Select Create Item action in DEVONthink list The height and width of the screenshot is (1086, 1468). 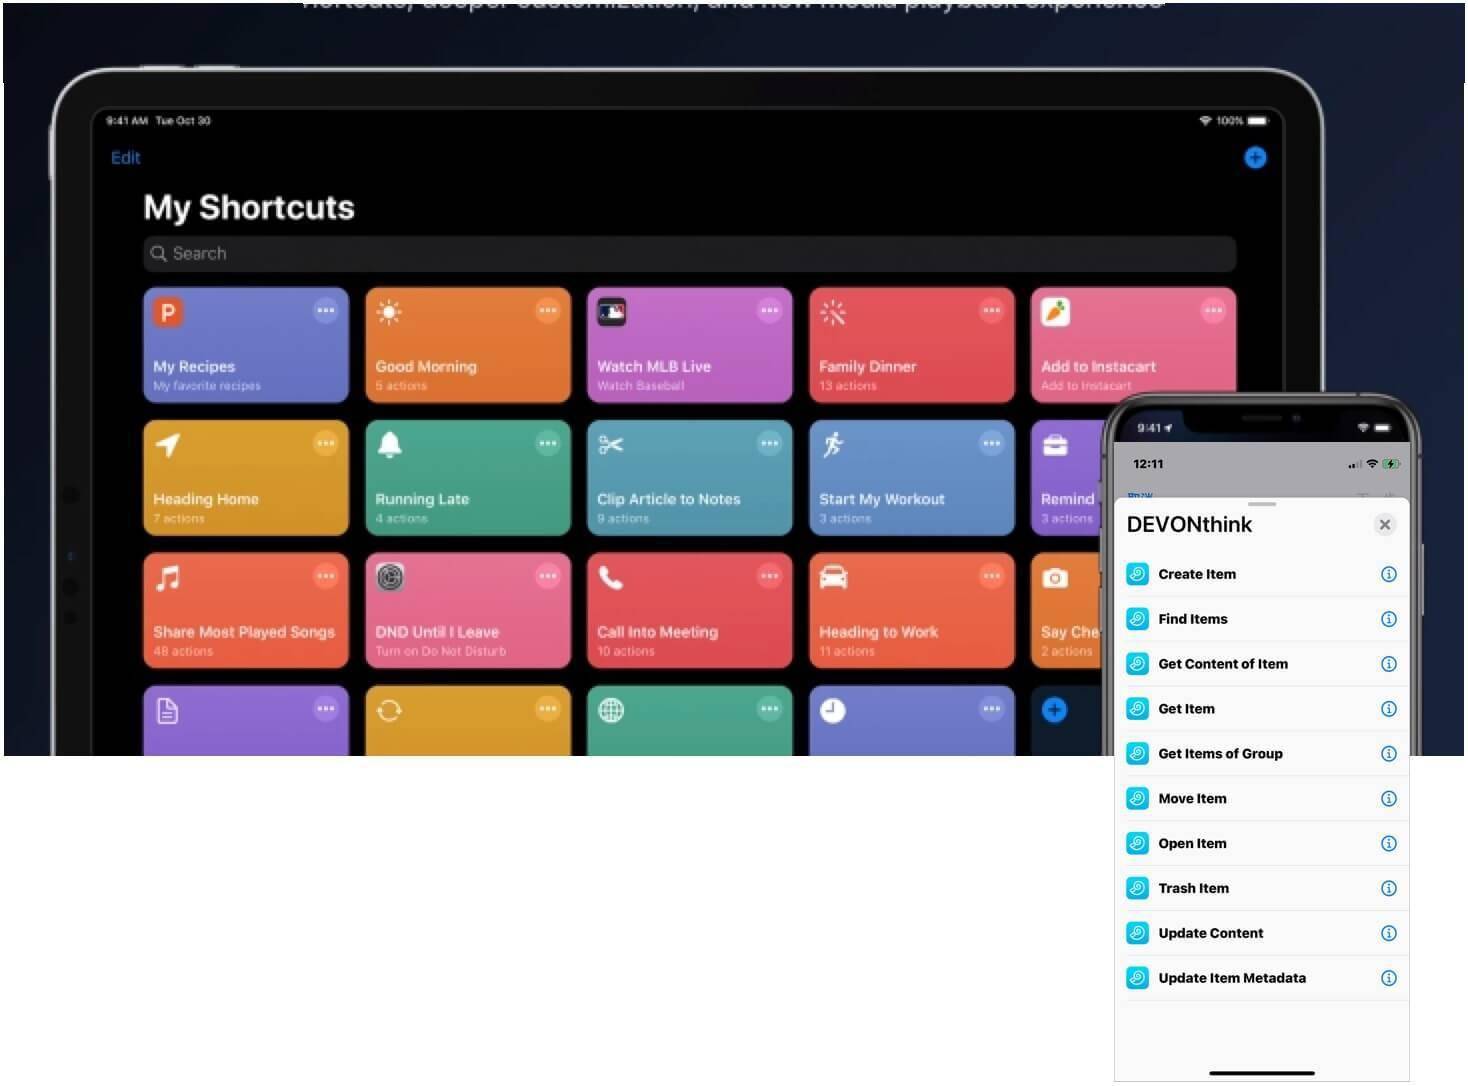[x=1197, y=574]
